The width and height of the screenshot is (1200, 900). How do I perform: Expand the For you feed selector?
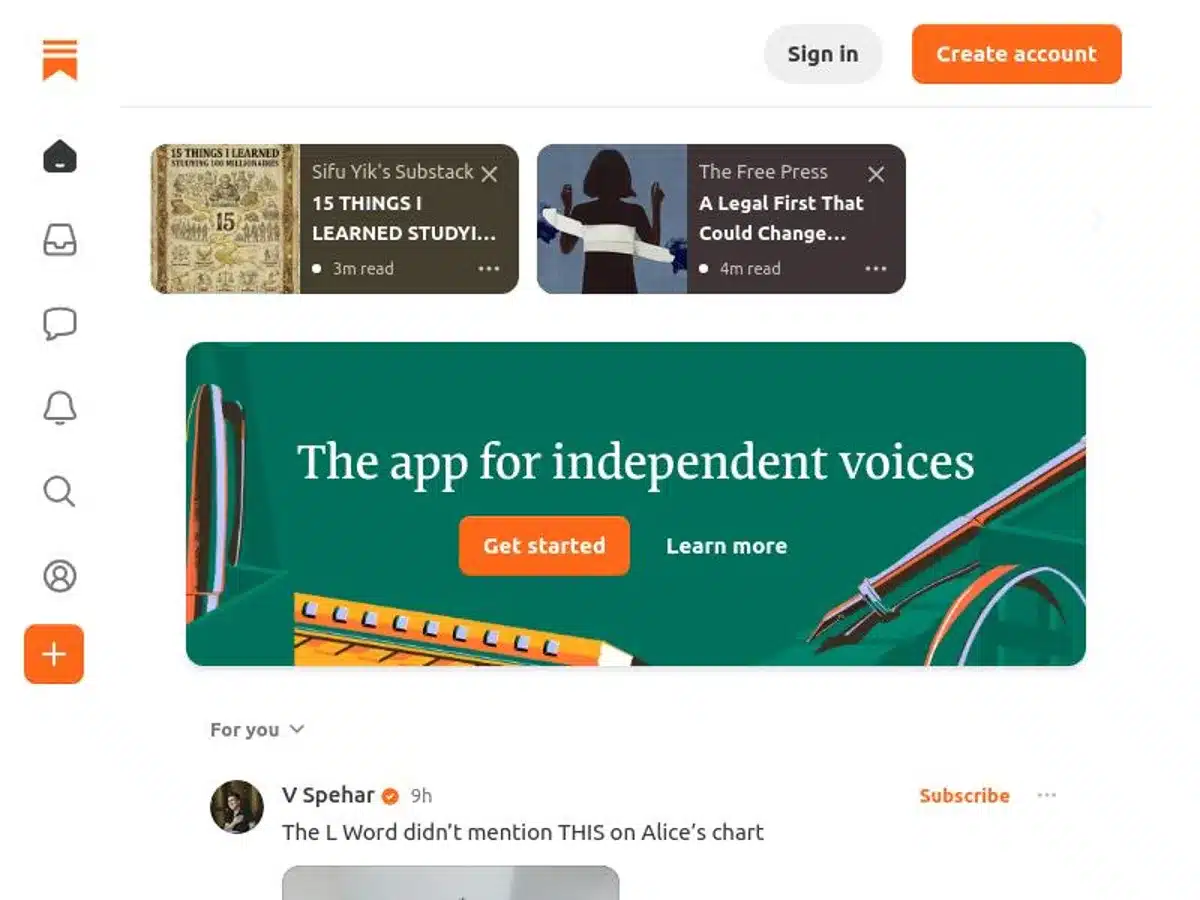click(257, 729)
